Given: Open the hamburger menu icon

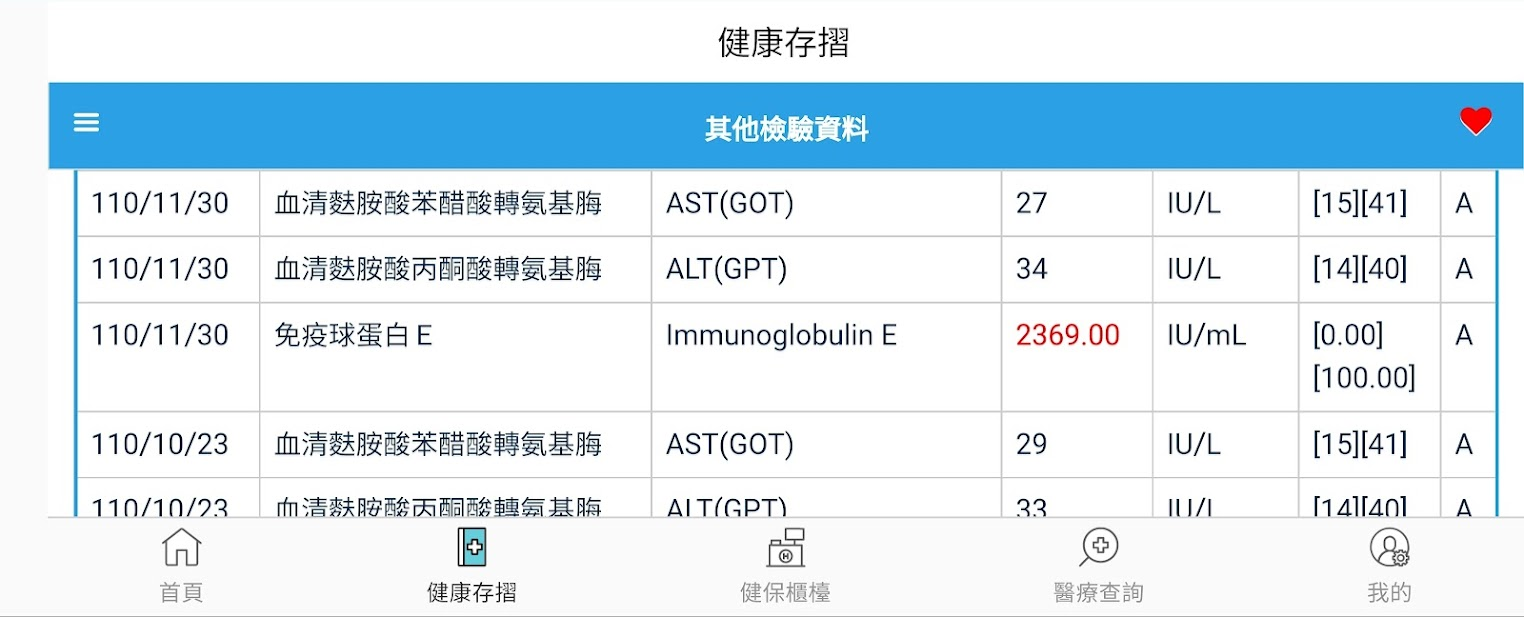Looking at the screenshot, I should point(86,122).
